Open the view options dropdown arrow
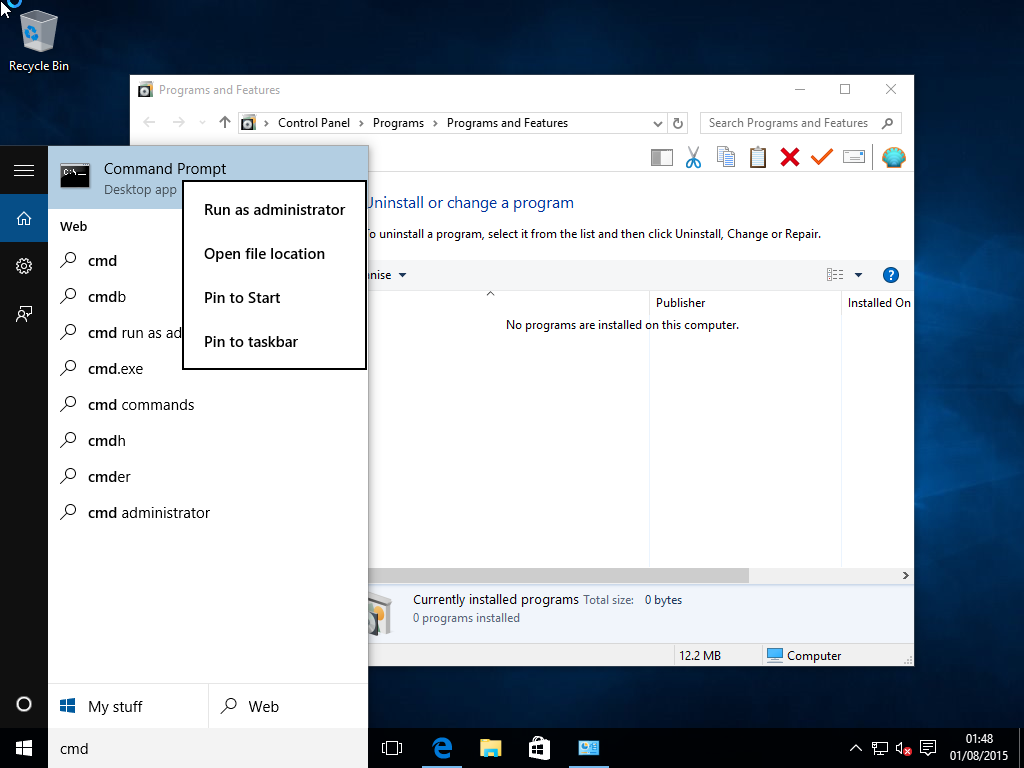The image size is (1024, 768). pyautogui.click(x=858, y=275)
